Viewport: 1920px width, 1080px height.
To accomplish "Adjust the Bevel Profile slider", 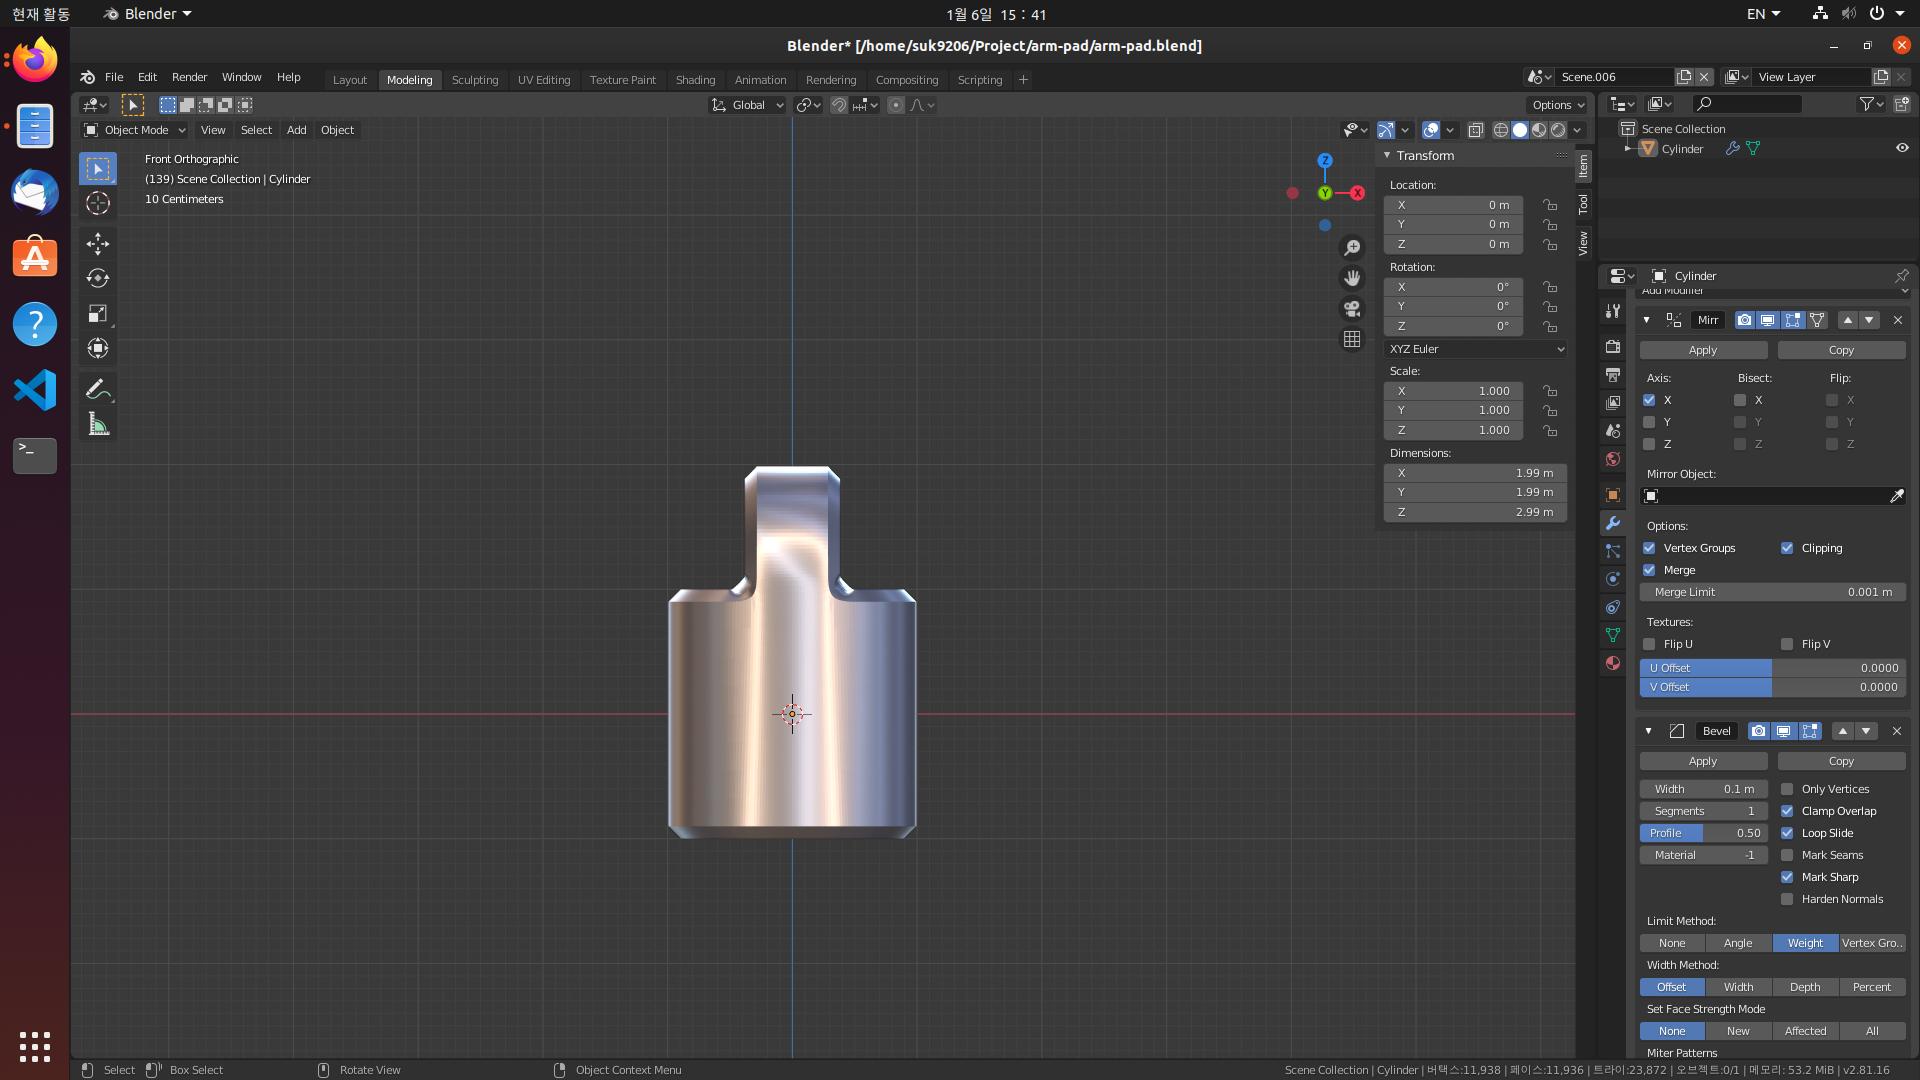I will (x=1703, y=833).
